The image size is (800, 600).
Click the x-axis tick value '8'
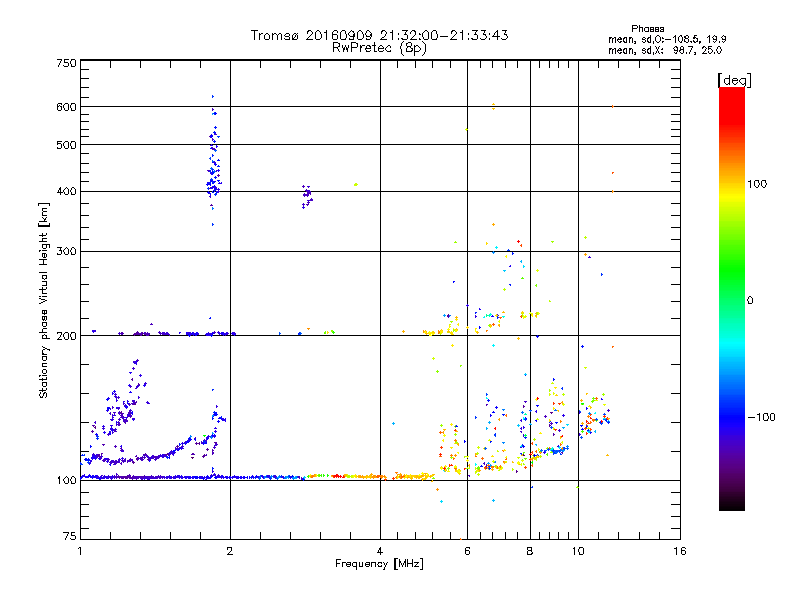click(x=530, y=551)
